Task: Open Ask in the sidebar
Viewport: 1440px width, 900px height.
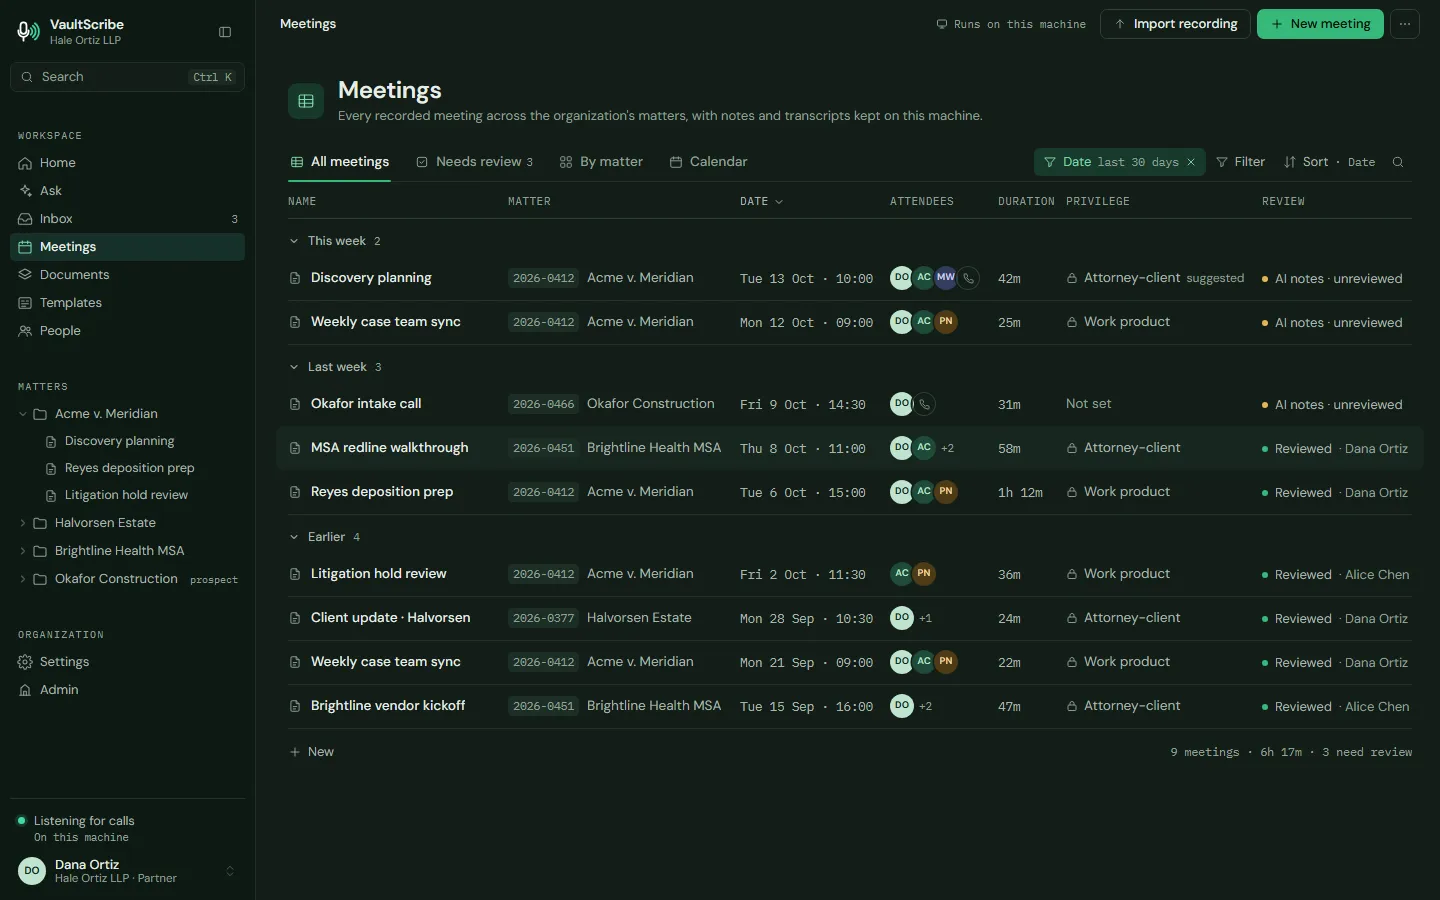Action: [x=127, y=191]
